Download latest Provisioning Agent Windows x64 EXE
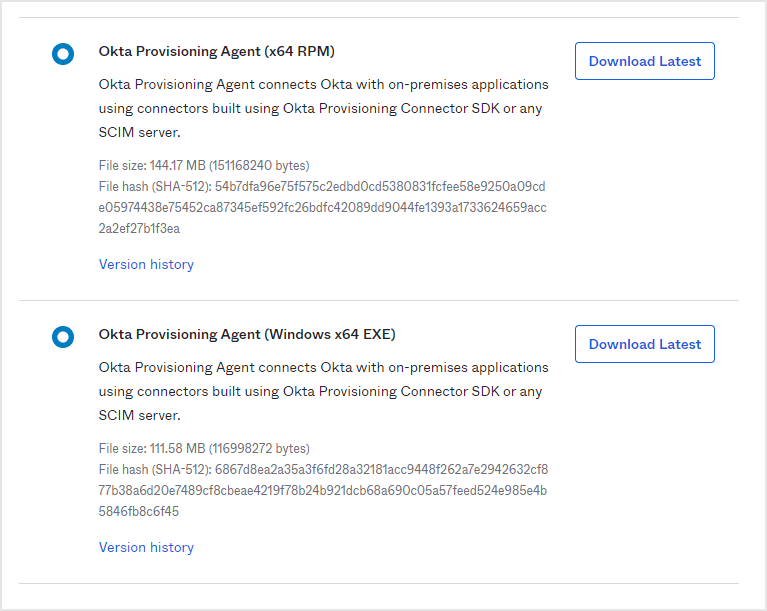 click(644, 344)
